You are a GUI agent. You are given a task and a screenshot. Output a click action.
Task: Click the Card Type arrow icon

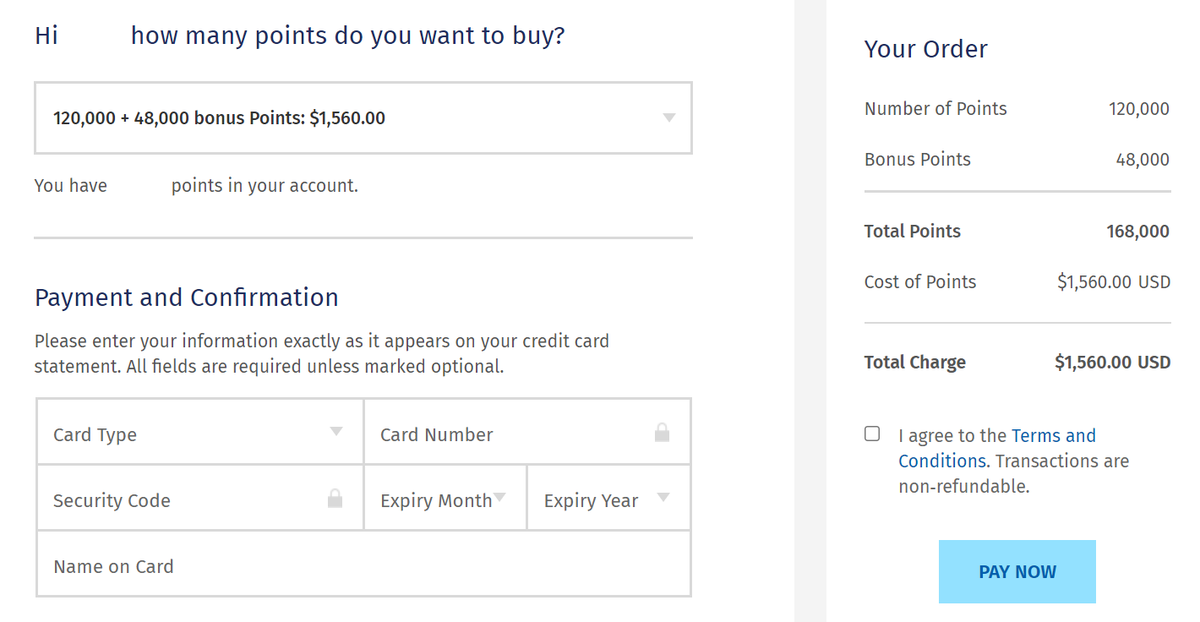click(x=336, y=432)
